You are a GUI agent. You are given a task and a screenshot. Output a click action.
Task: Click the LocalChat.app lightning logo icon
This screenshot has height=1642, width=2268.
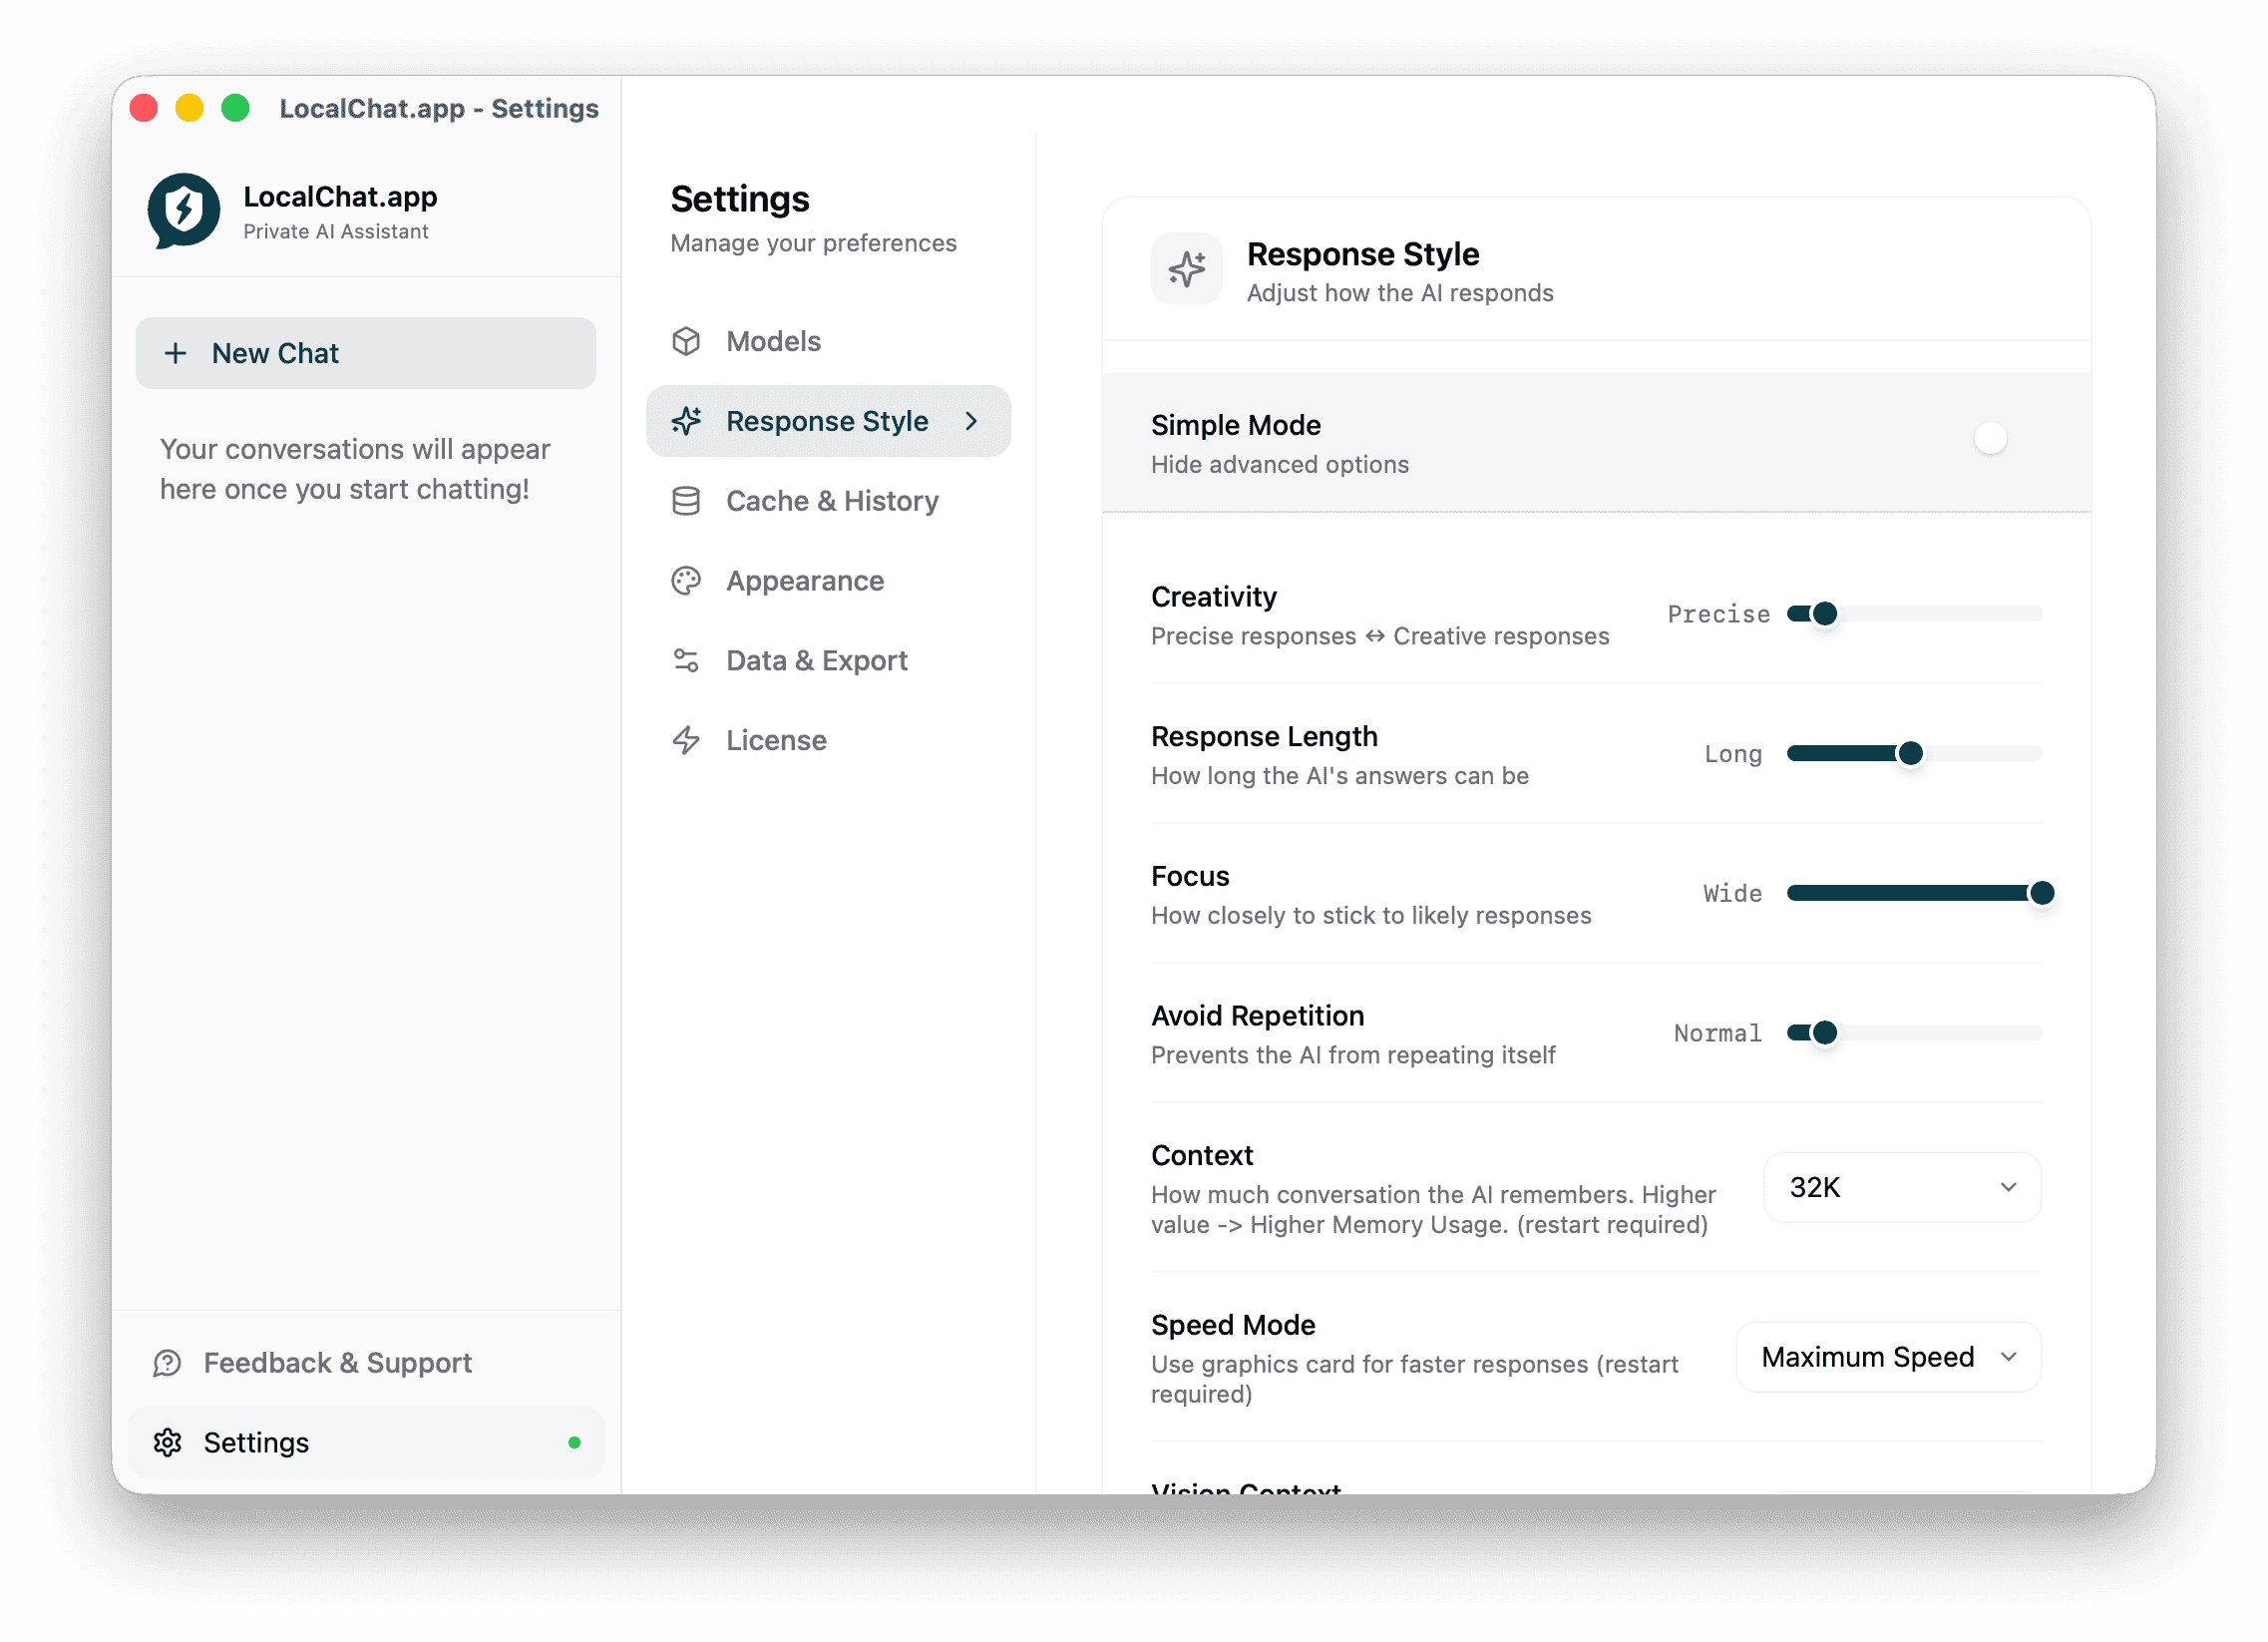click(184, 211)
